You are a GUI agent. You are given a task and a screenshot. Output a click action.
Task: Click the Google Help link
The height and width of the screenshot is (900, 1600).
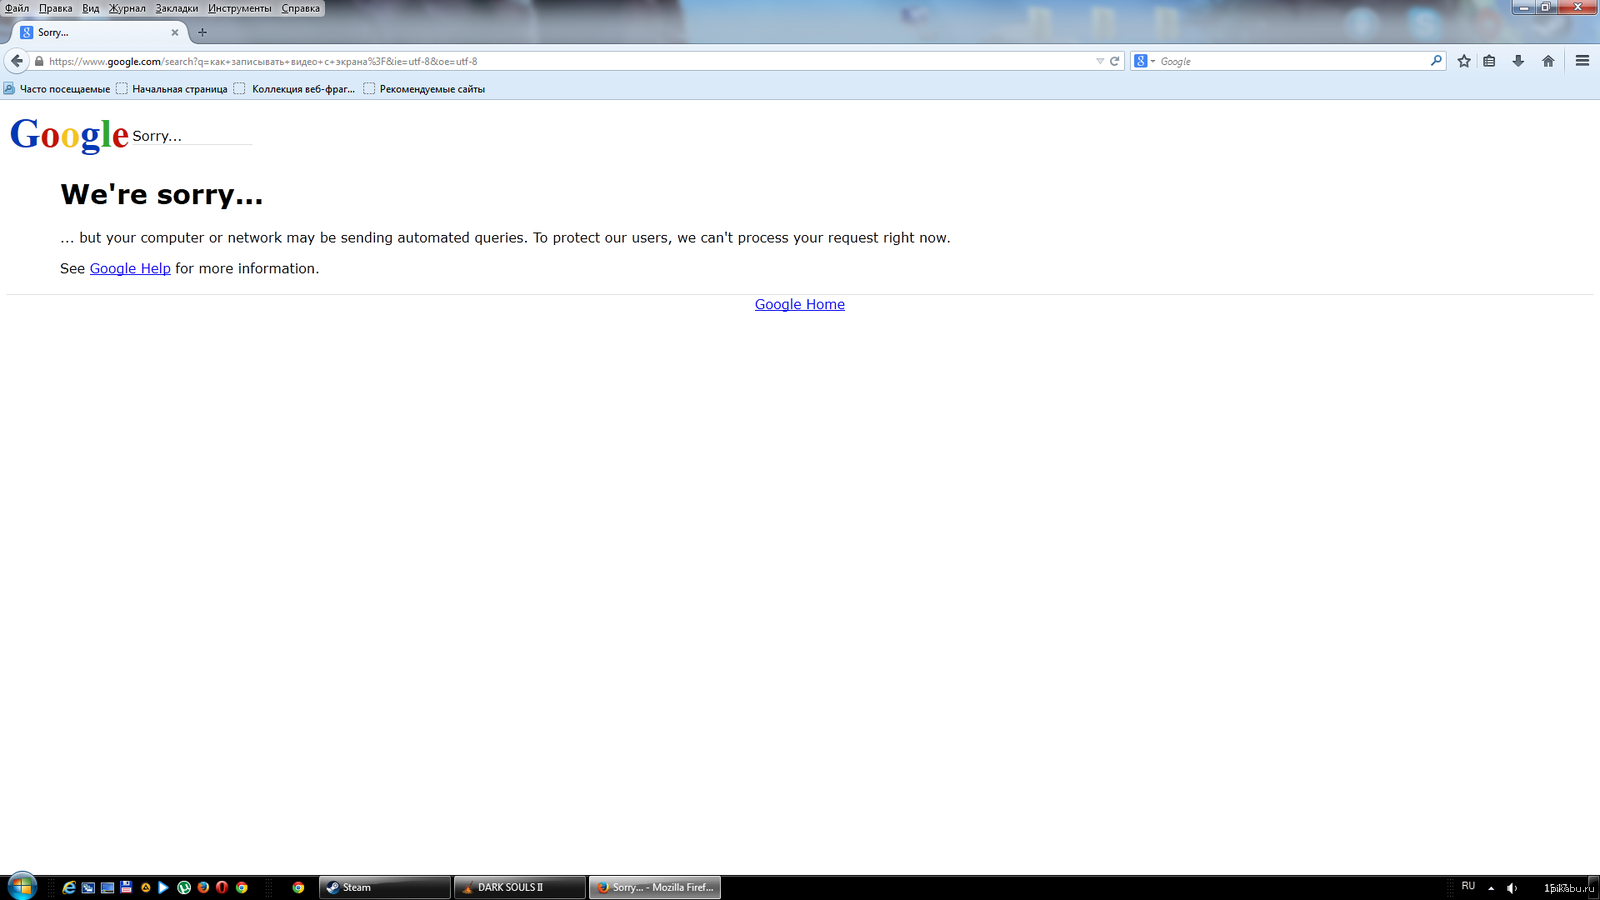coord(130,268)
